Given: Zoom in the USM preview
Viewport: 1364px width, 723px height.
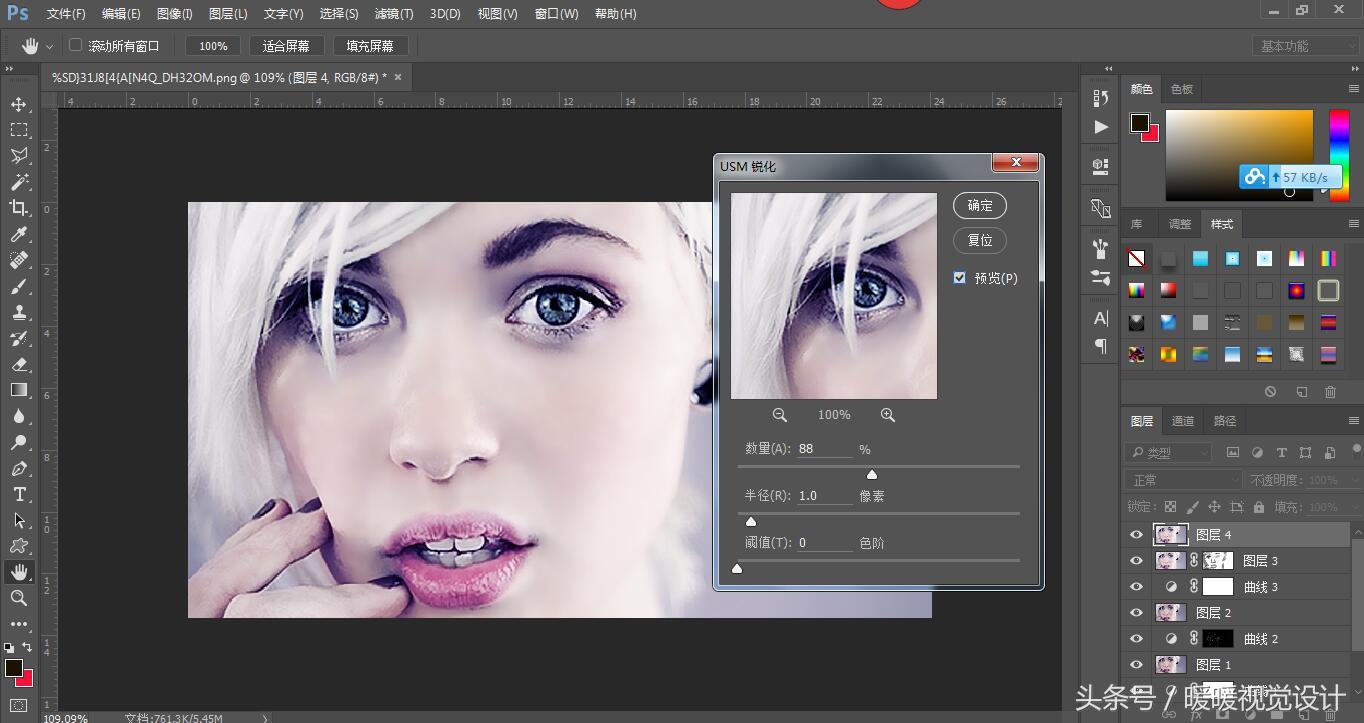Looking at the screenshot, I should pos(887,415).
